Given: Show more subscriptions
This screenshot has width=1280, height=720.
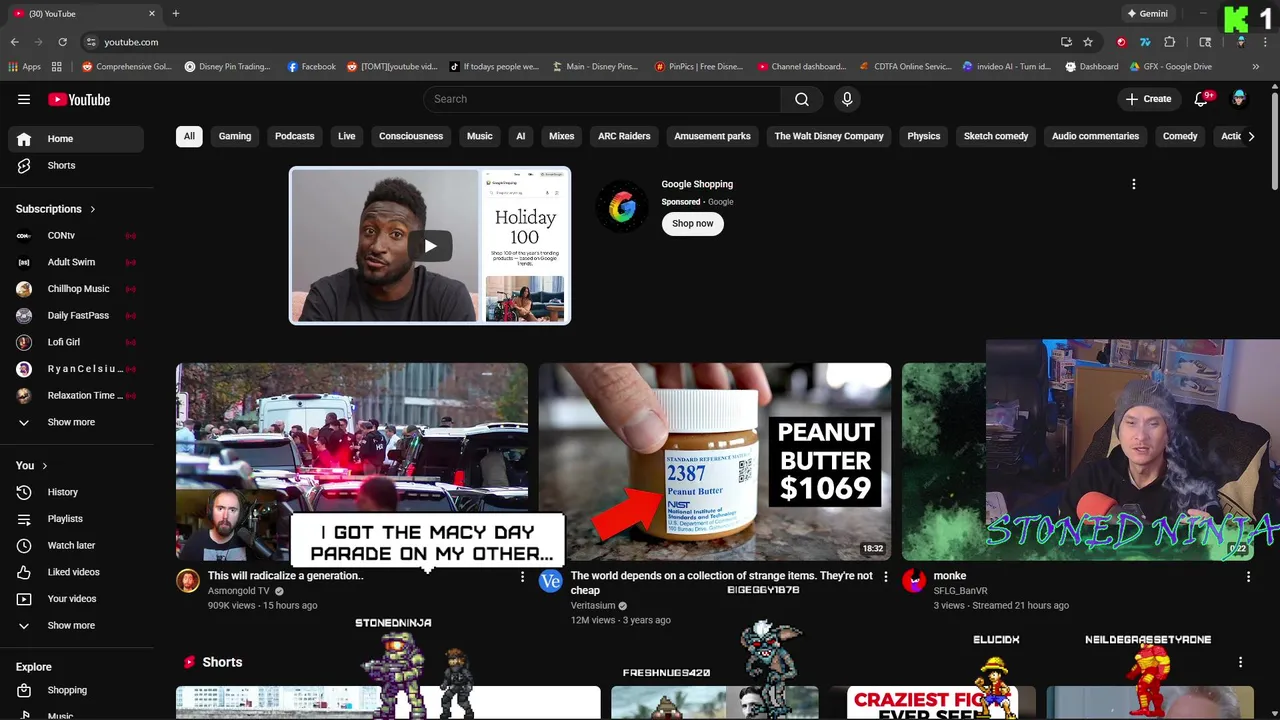Looking at the screenshot, I should click(x=76, y=422).
